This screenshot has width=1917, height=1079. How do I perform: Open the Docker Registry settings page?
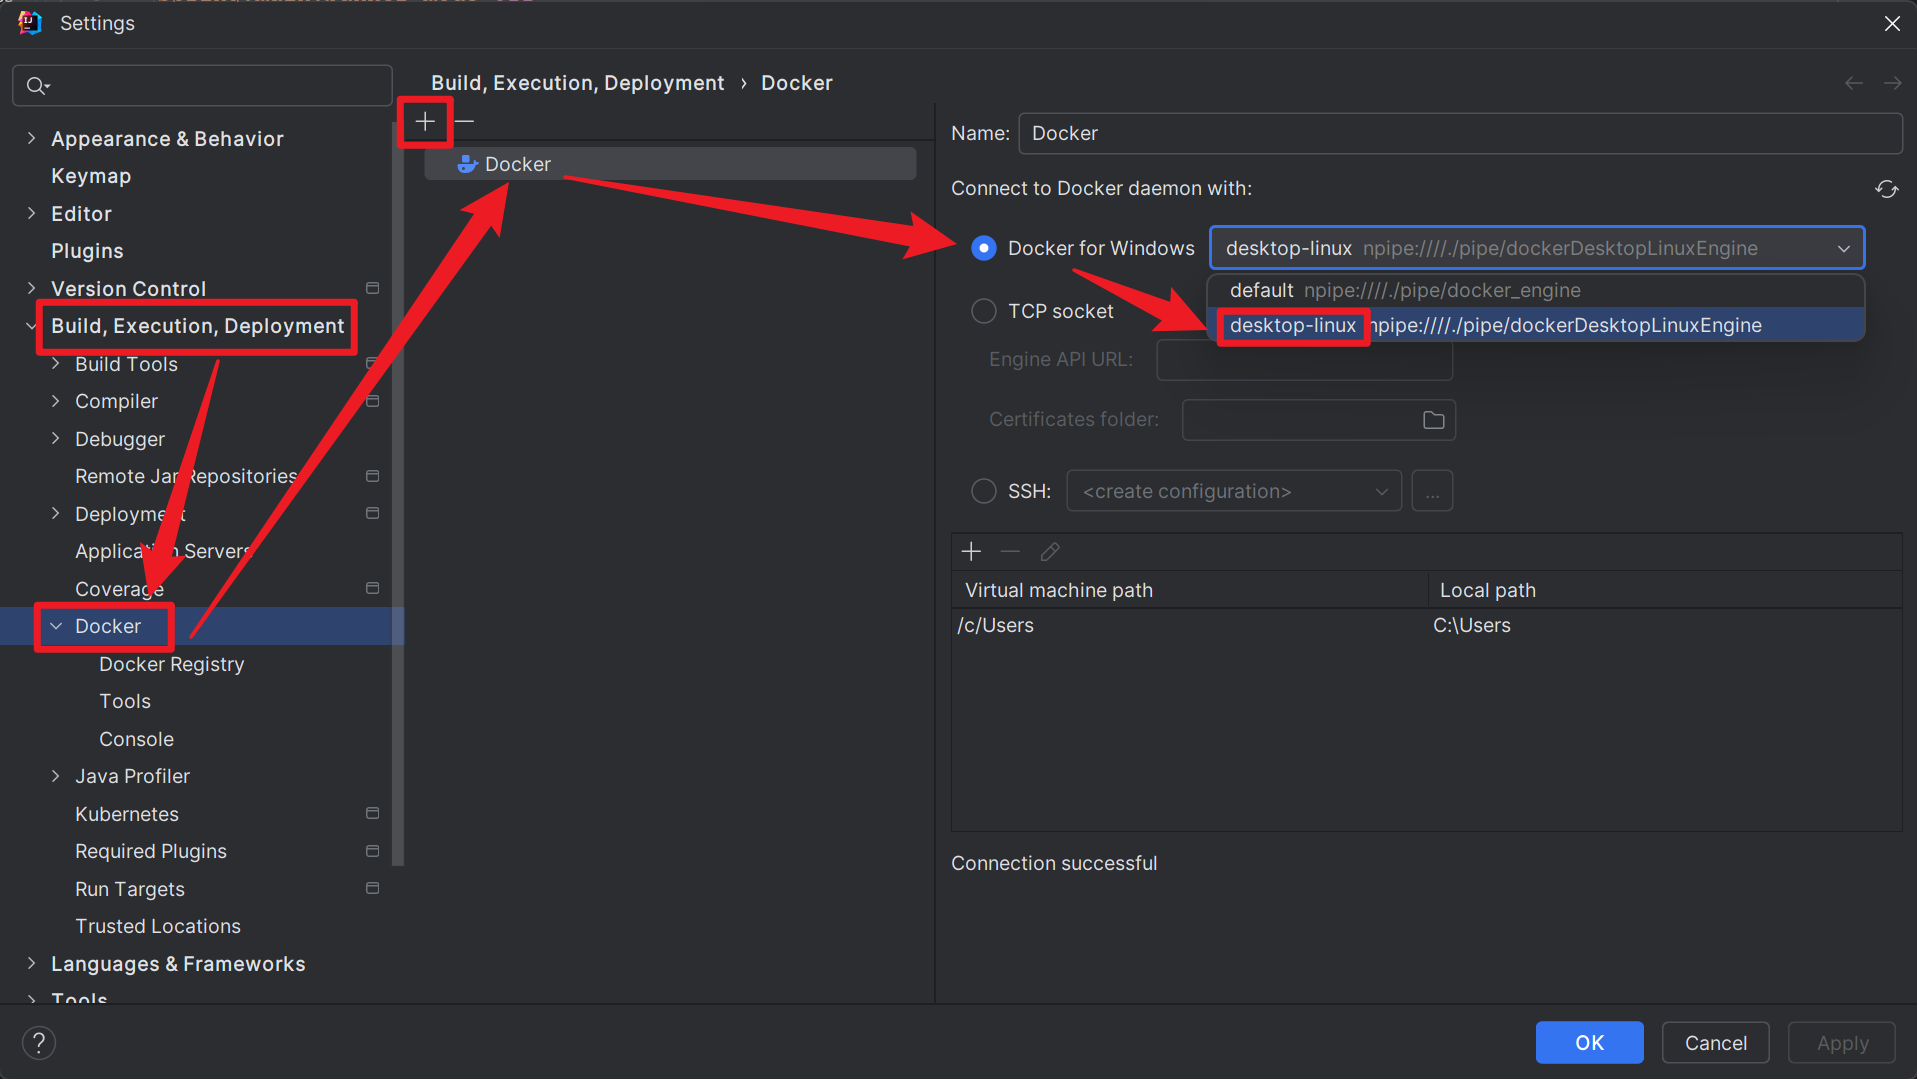point(171,664)
